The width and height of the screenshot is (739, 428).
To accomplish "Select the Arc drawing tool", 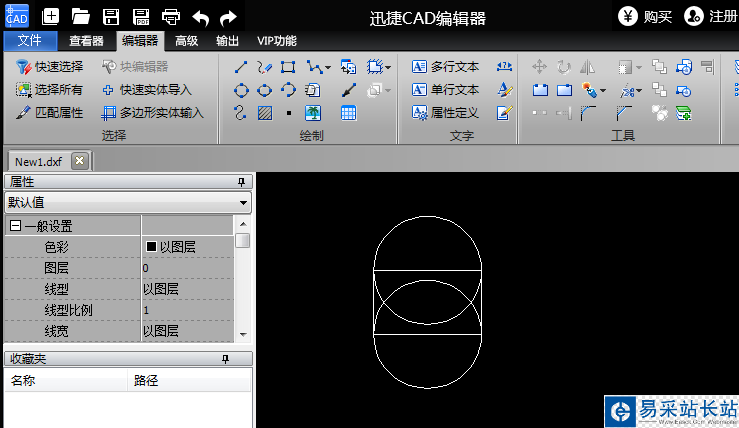I will point(288,90).
